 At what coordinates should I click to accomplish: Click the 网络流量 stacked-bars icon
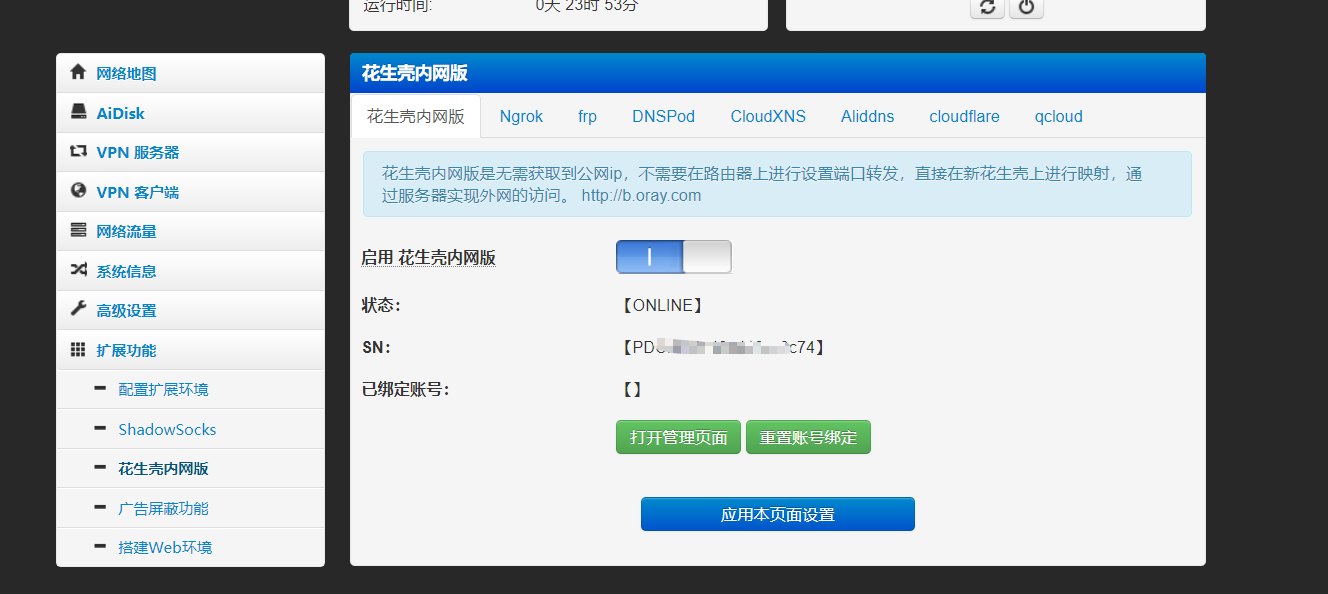point(78,231)
